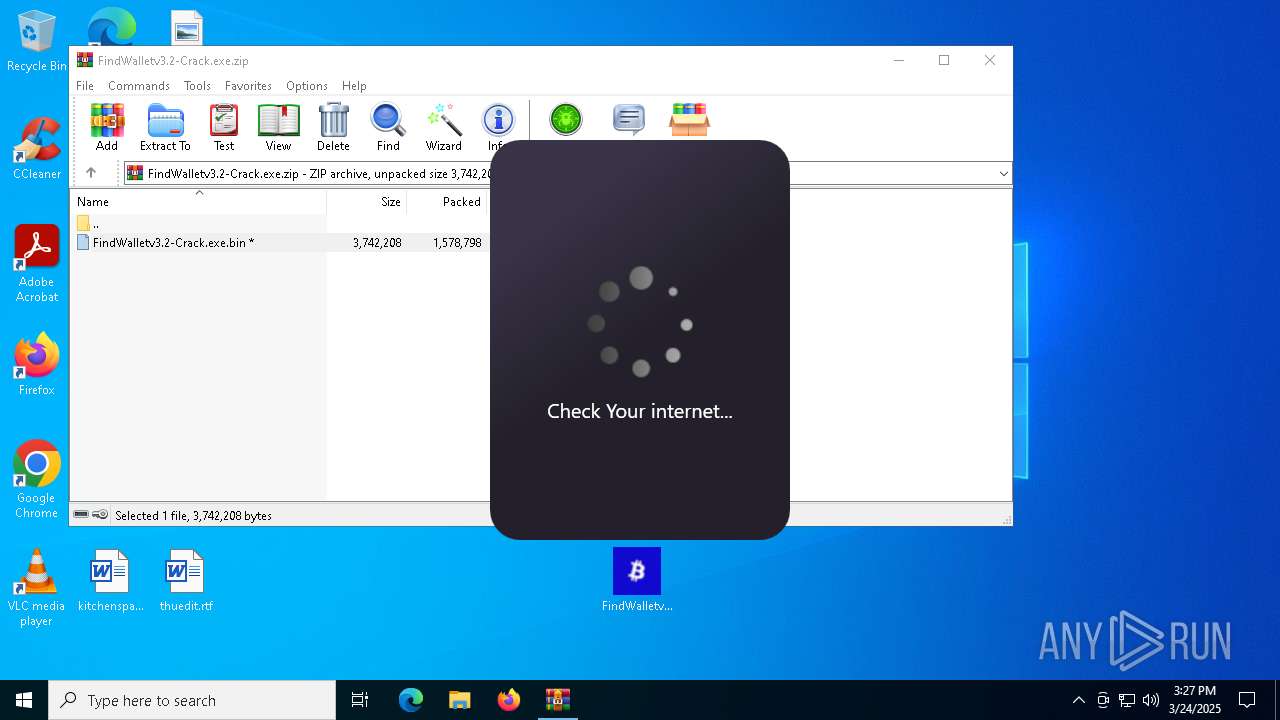1280x720 pixels.
Task: Sort by the Name column header
Action: [198, 201]
